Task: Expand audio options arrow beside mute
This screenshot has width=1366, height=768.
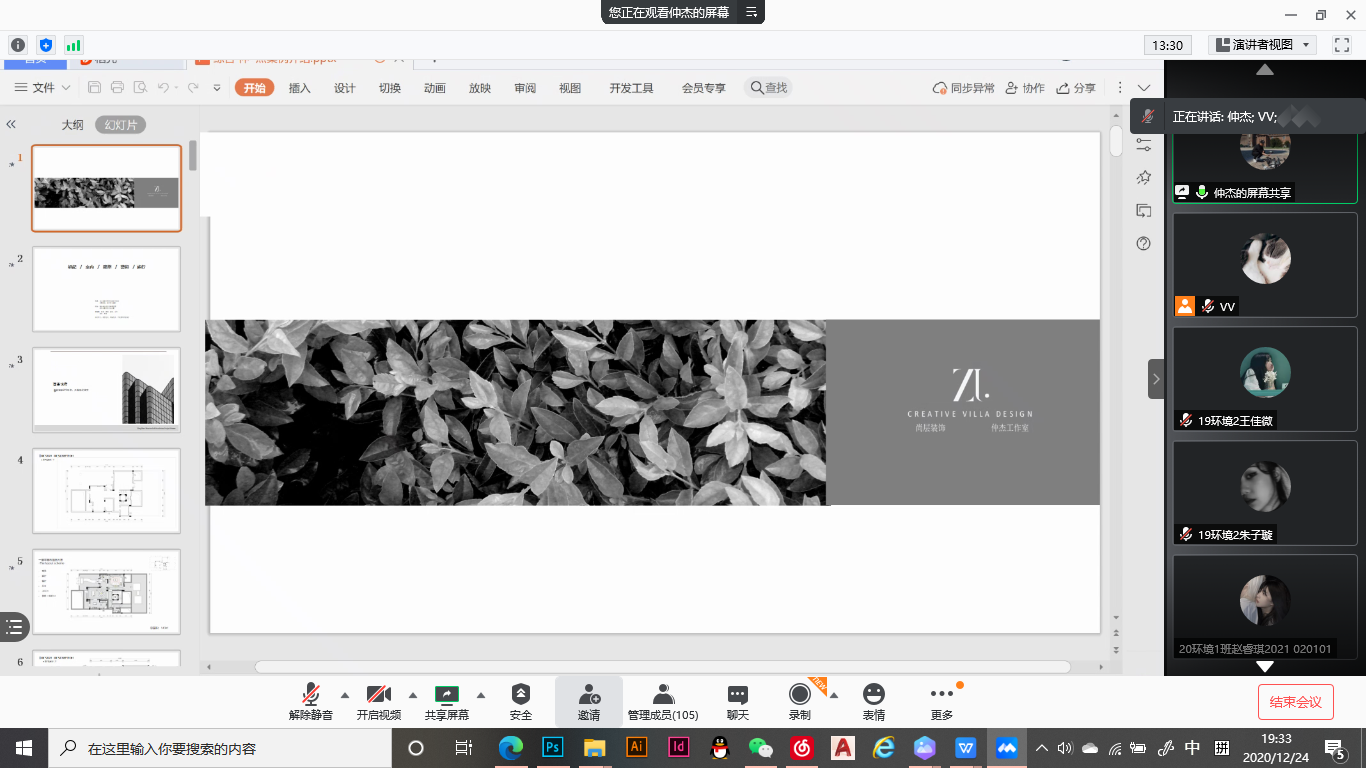Action: [345, 695]
